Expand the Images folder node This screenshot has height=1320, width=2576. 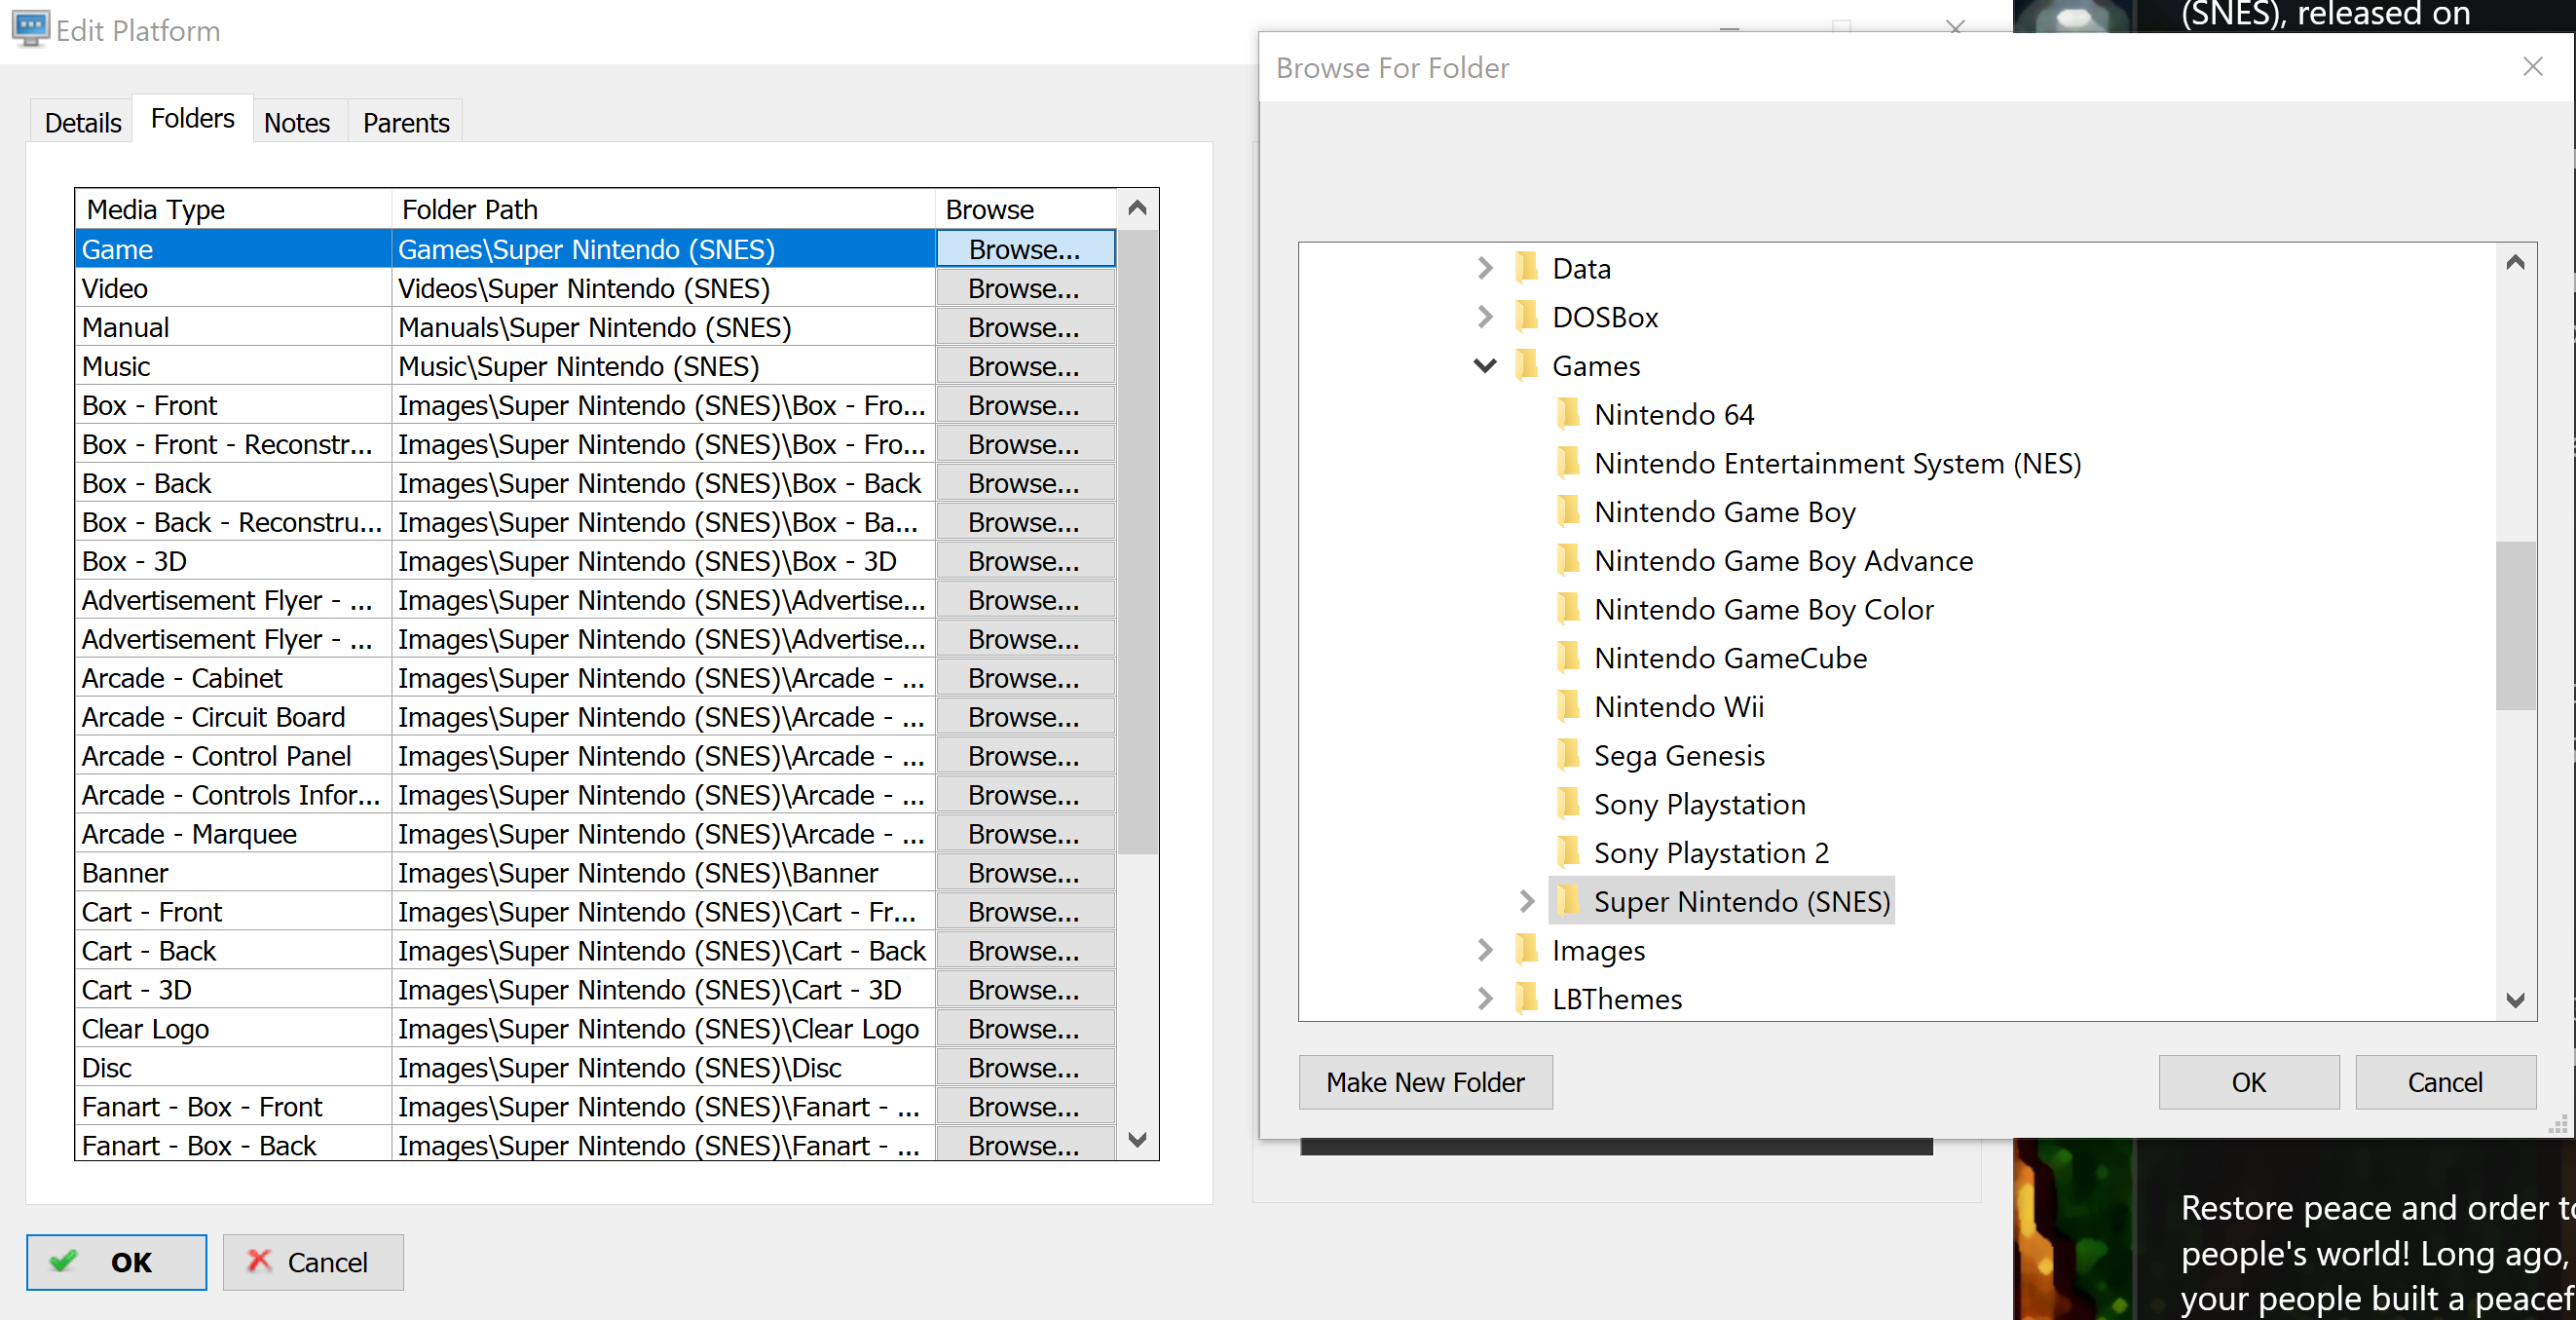pyautogui.click(x=1485, y=950)
